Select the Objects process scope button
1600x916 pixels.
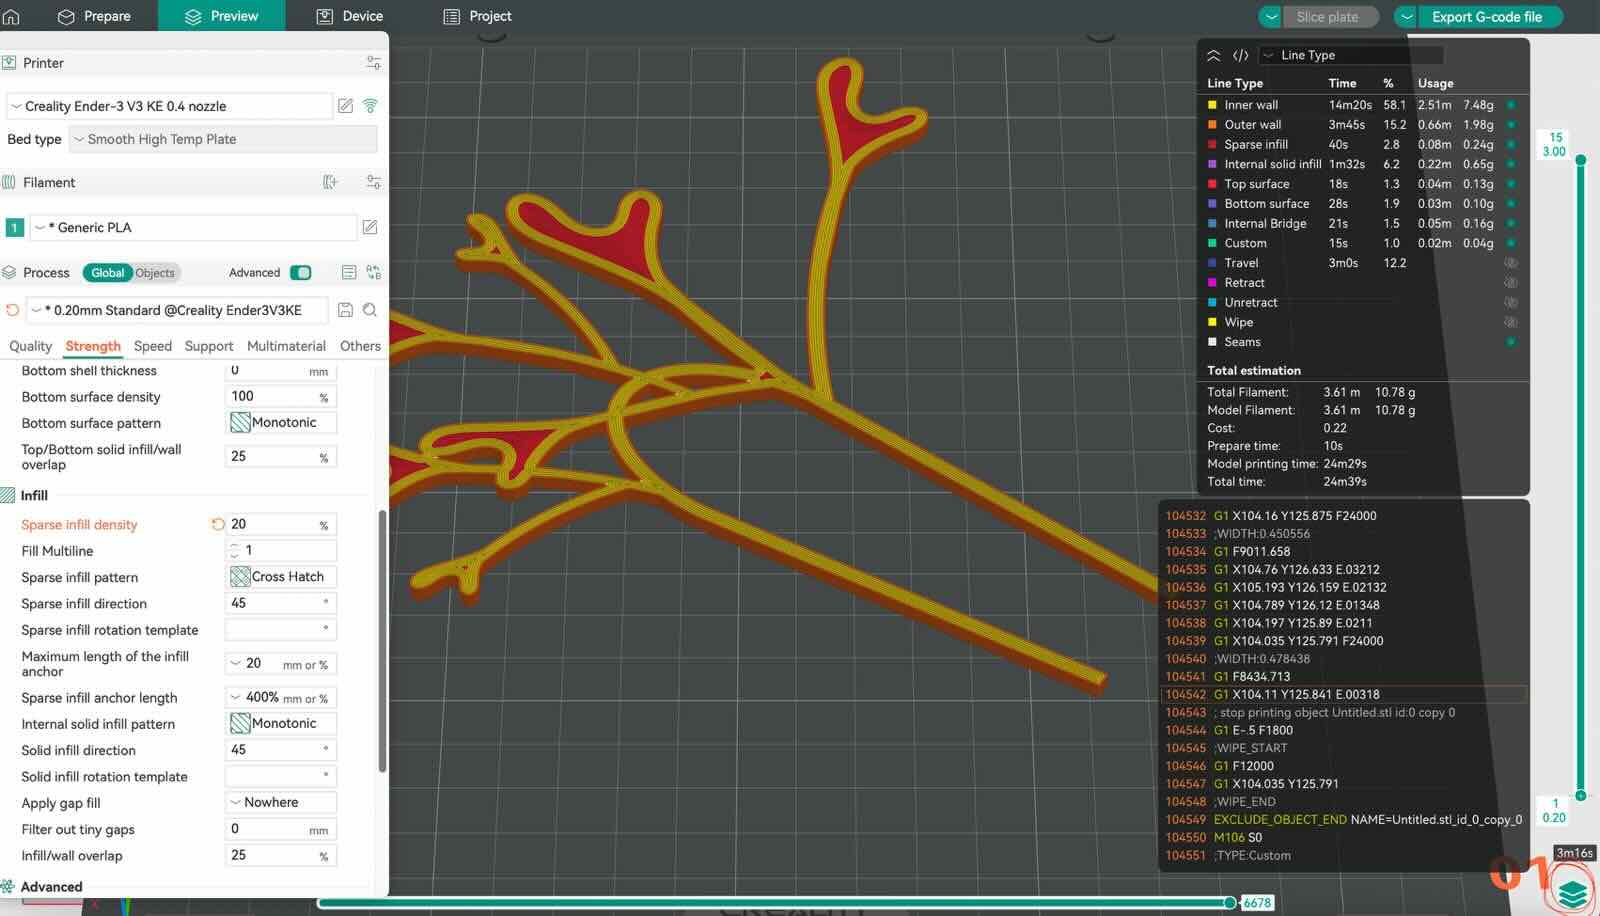(x=155, y=273)
